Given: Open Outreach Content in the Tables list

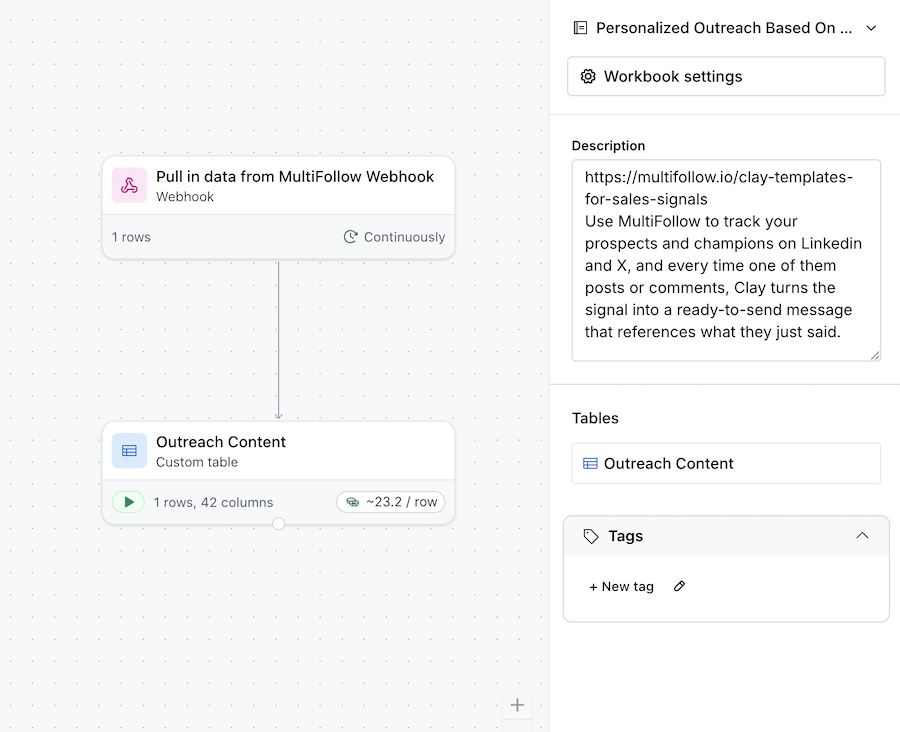Looking at the screenshot, I should pos(726,463).
